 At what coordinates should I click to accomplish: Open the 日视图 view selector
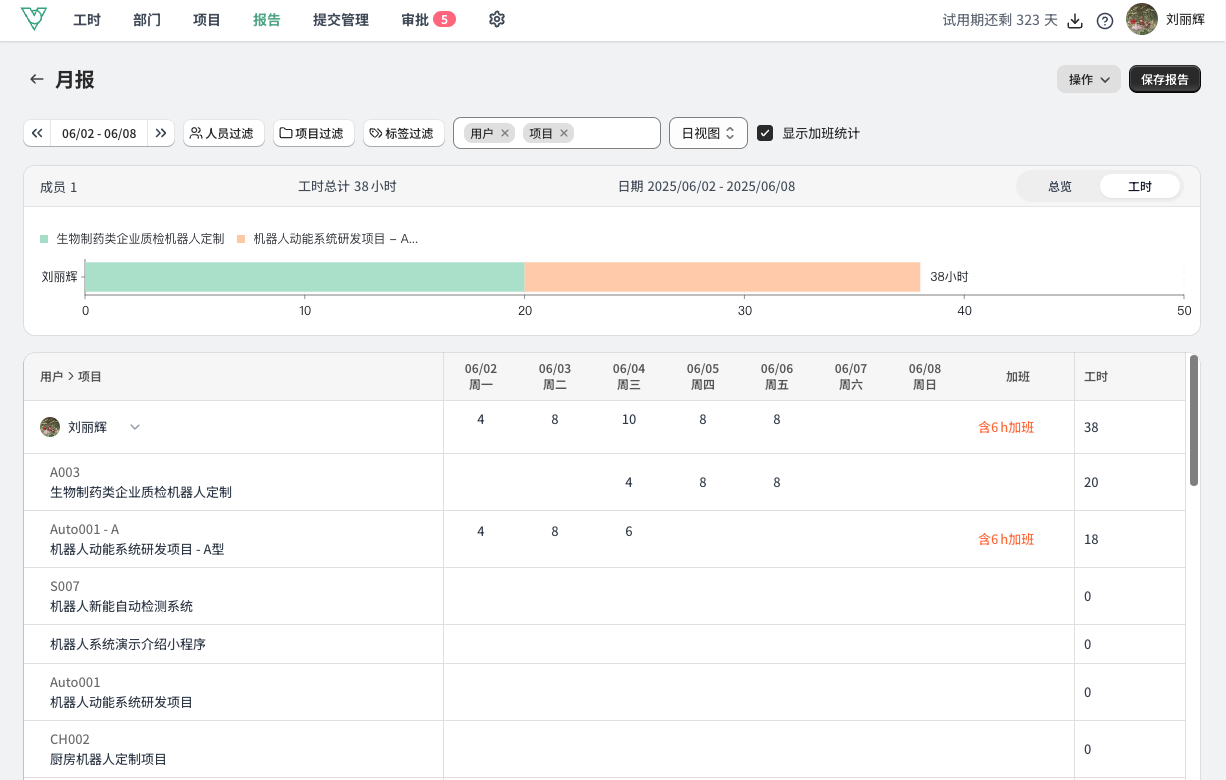708,133
